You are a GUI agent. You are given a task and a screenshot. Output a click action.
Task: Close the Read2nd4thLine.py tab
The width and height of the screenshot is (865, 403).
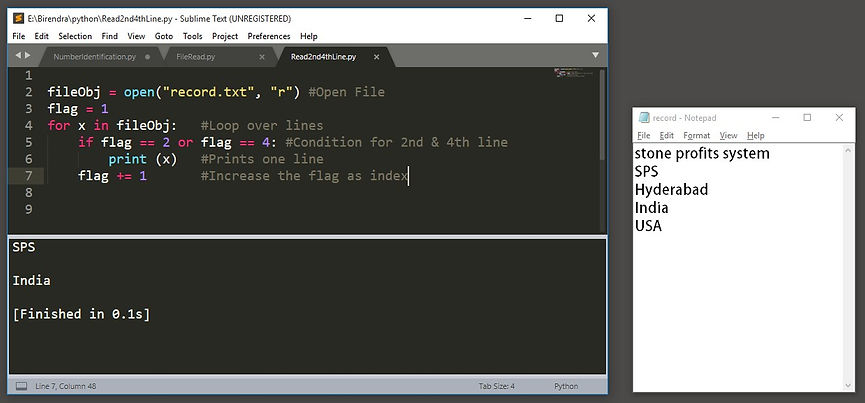coord(376,57)
